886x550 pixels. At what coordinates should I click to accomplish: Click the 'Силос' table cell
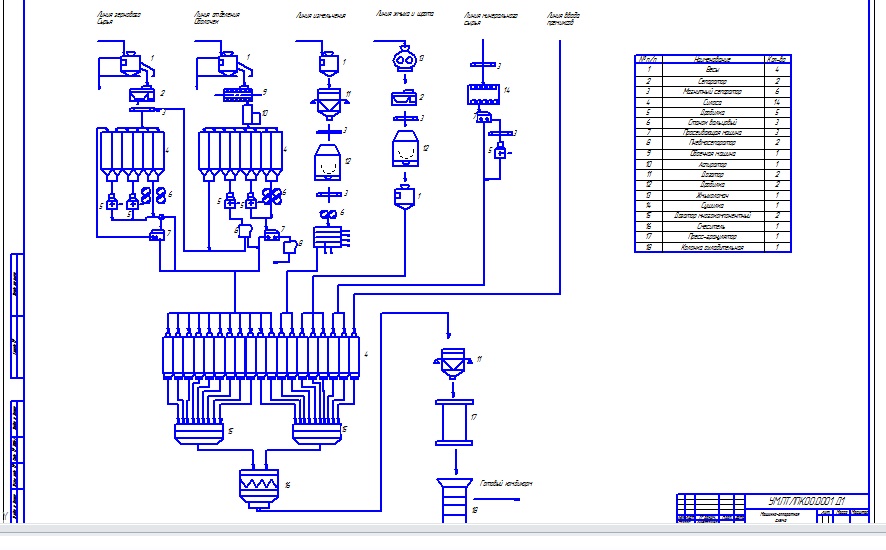point(713,102)
